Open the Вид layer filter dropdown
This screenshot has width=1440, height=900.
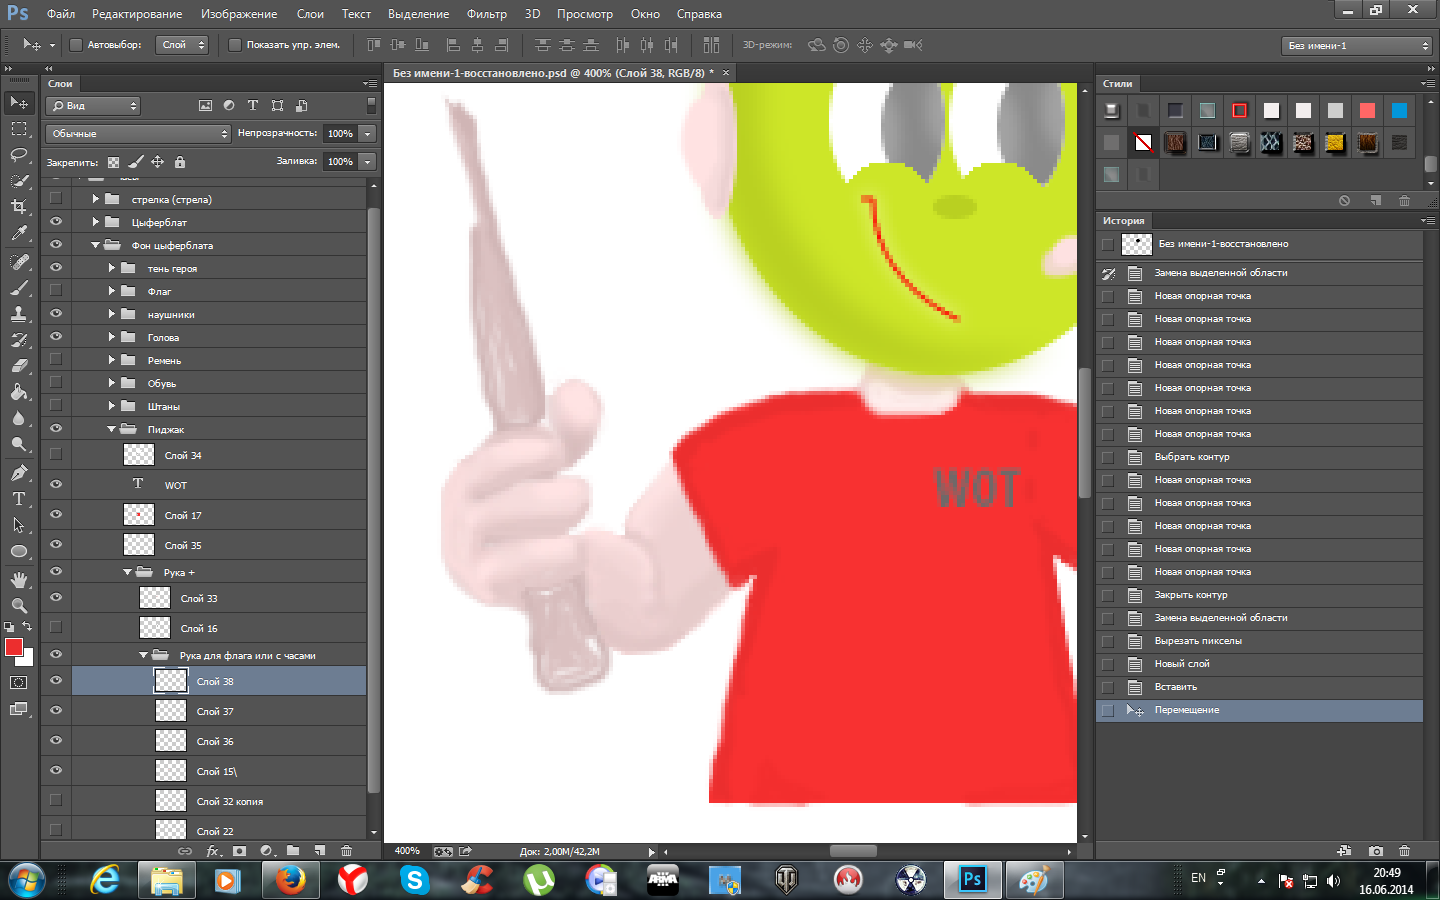point(95,105)
